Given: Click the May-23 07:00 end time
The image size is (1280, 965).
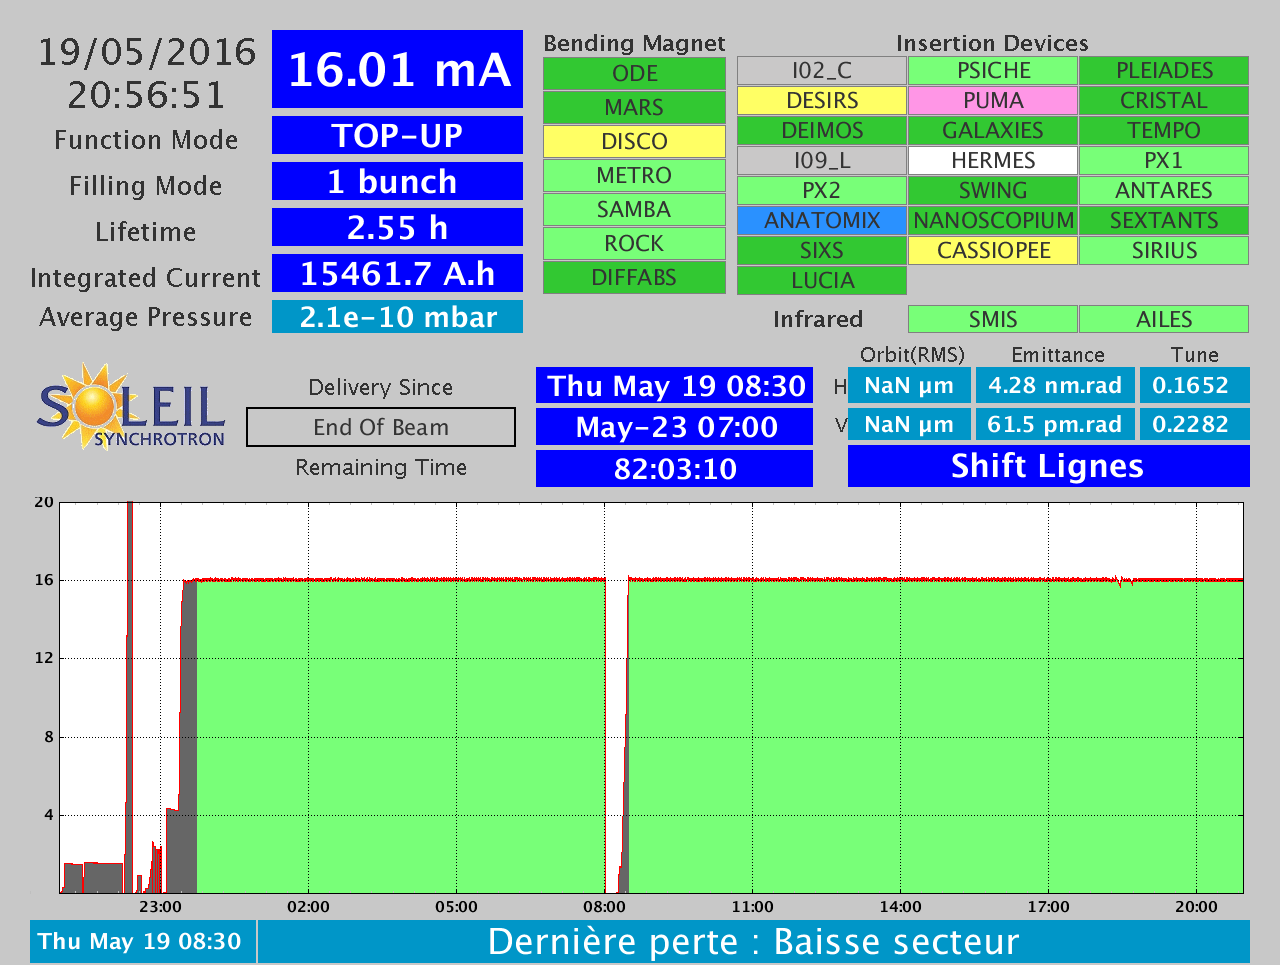Looking at the screenshot, I should [x=675, y=427].
